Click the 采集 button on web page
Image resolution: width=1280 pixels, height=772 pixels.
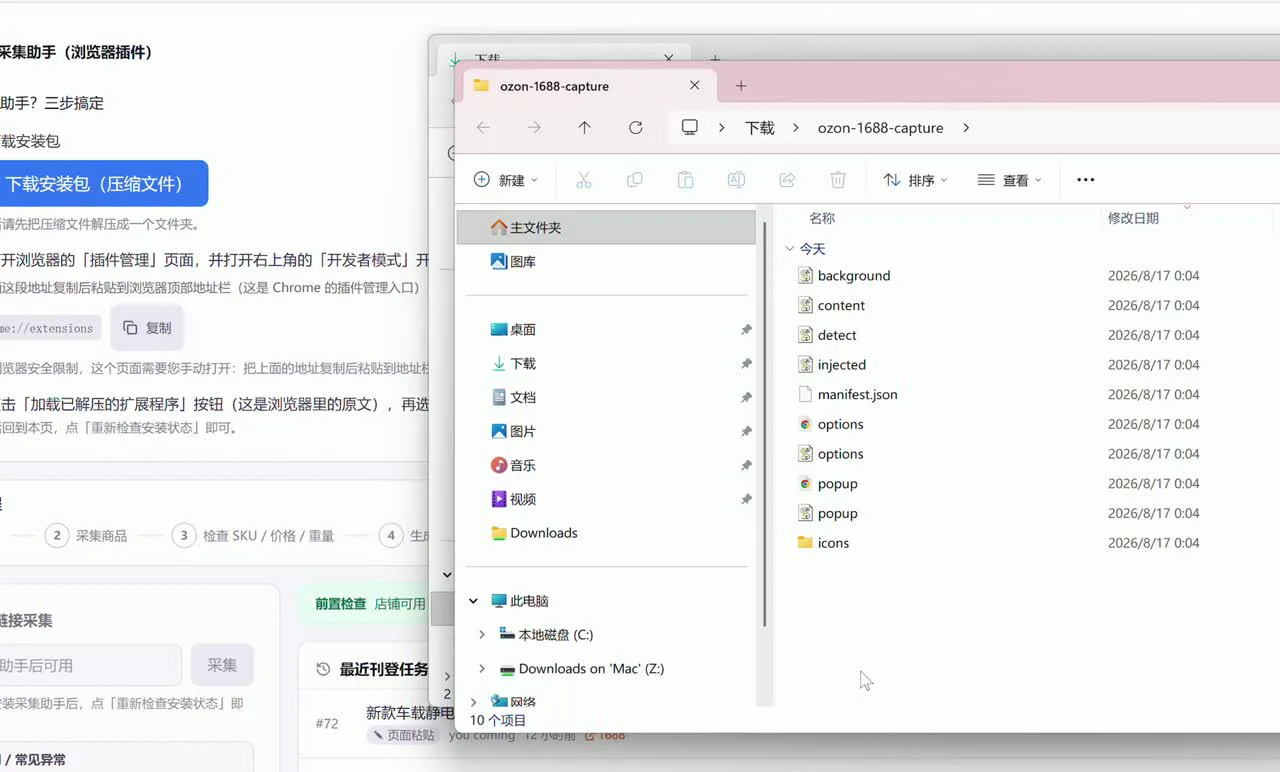[222, 665]
